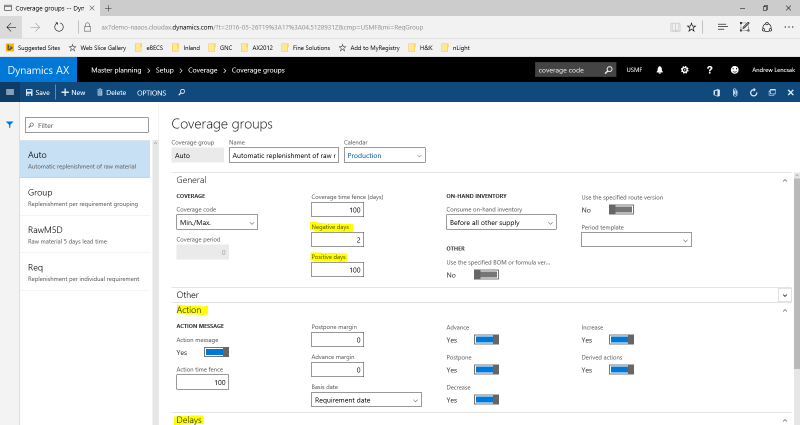The height and width of the screenshot is (425, 800).
Task: Click the Dynamics AX home logo
Action: point(38,70)
